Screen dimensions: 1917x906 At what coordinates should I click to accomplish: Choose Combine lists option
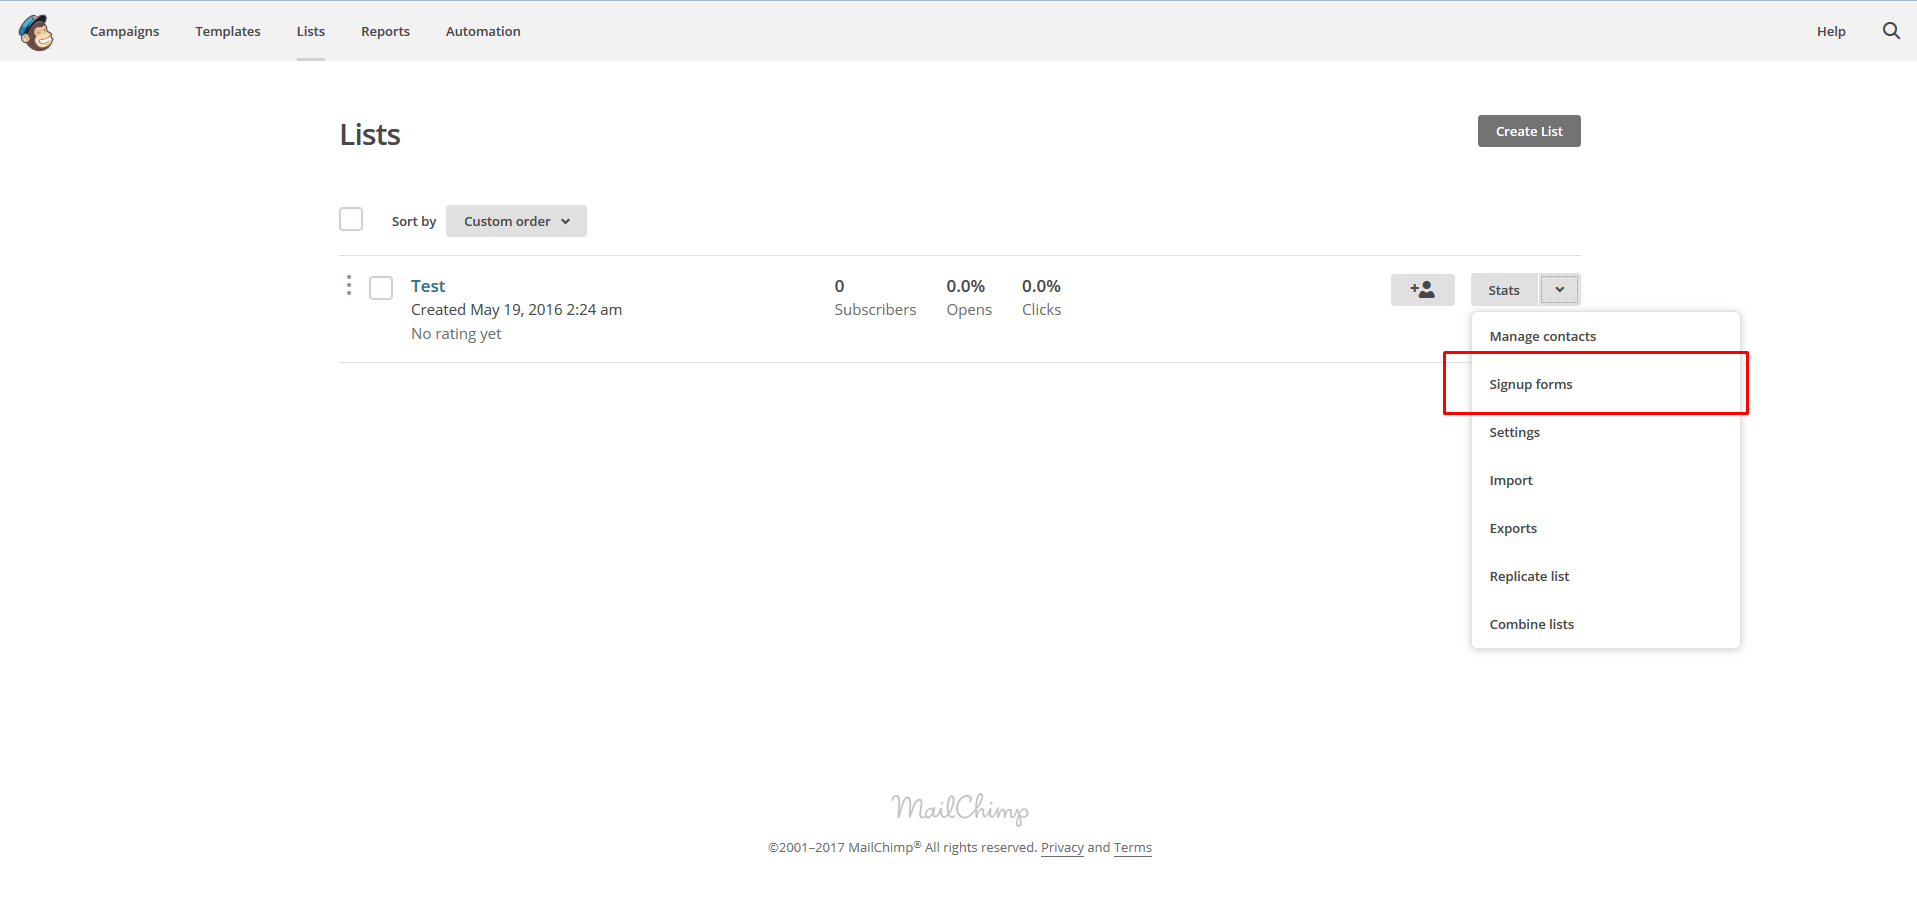1531,623
